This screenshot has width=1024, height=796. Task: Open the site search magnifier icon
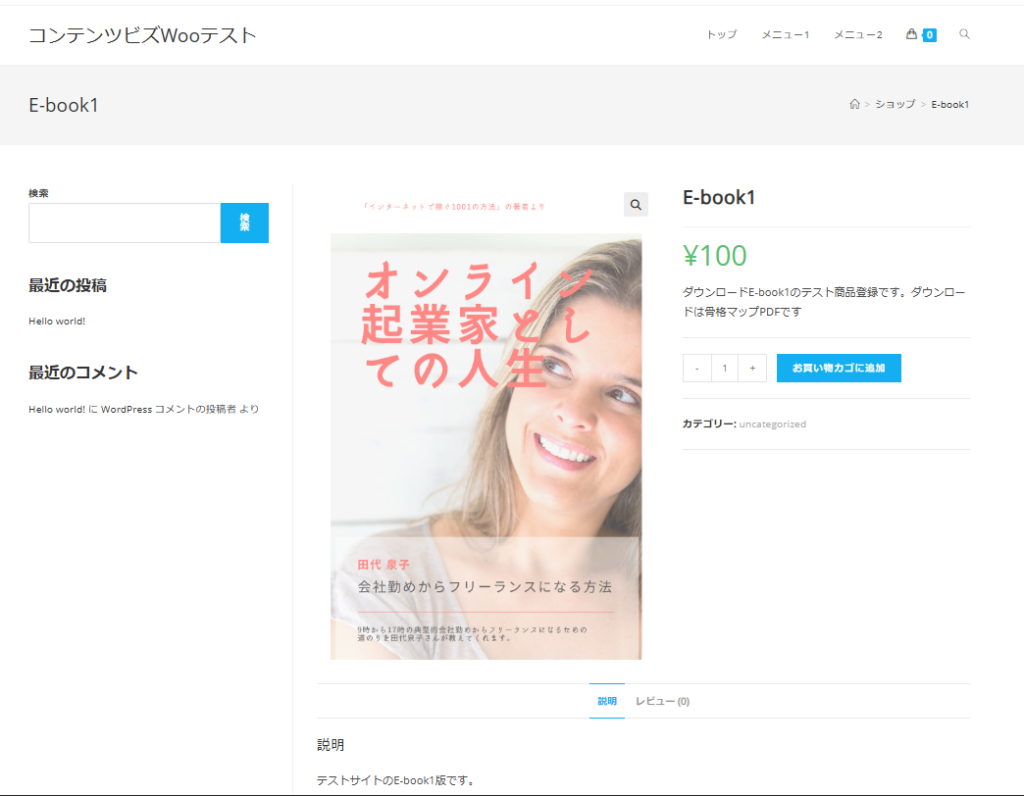tap(963, 33)
